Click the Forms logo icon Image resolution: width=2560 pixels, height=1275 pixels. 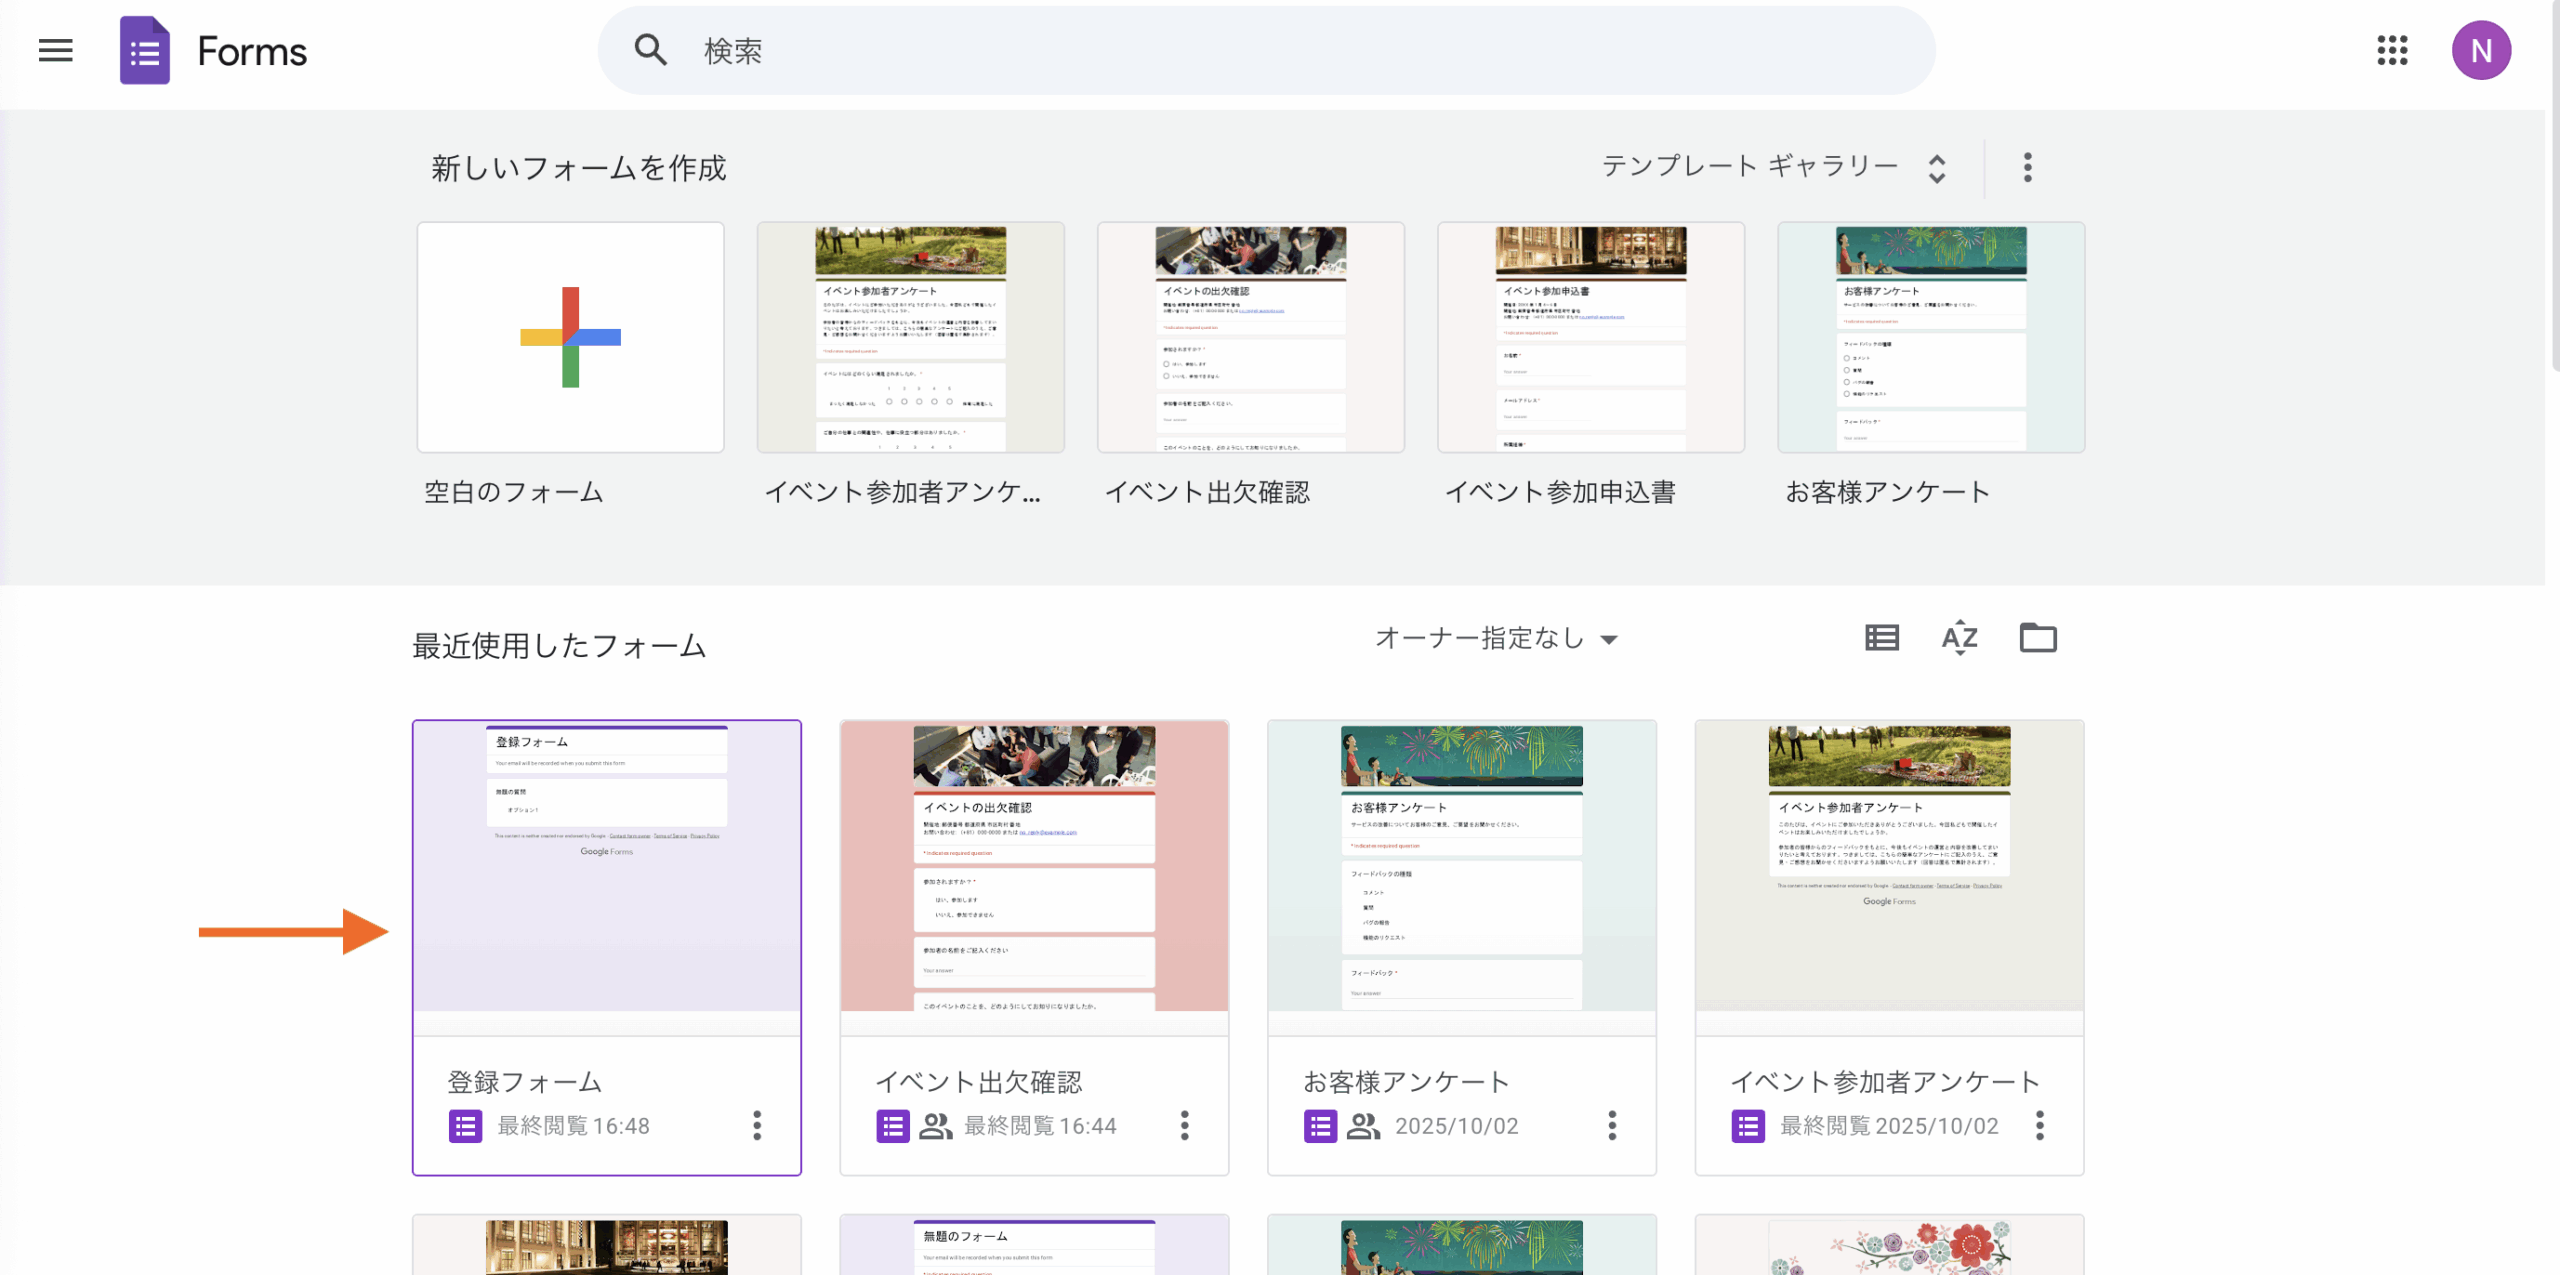click(145, 50)
